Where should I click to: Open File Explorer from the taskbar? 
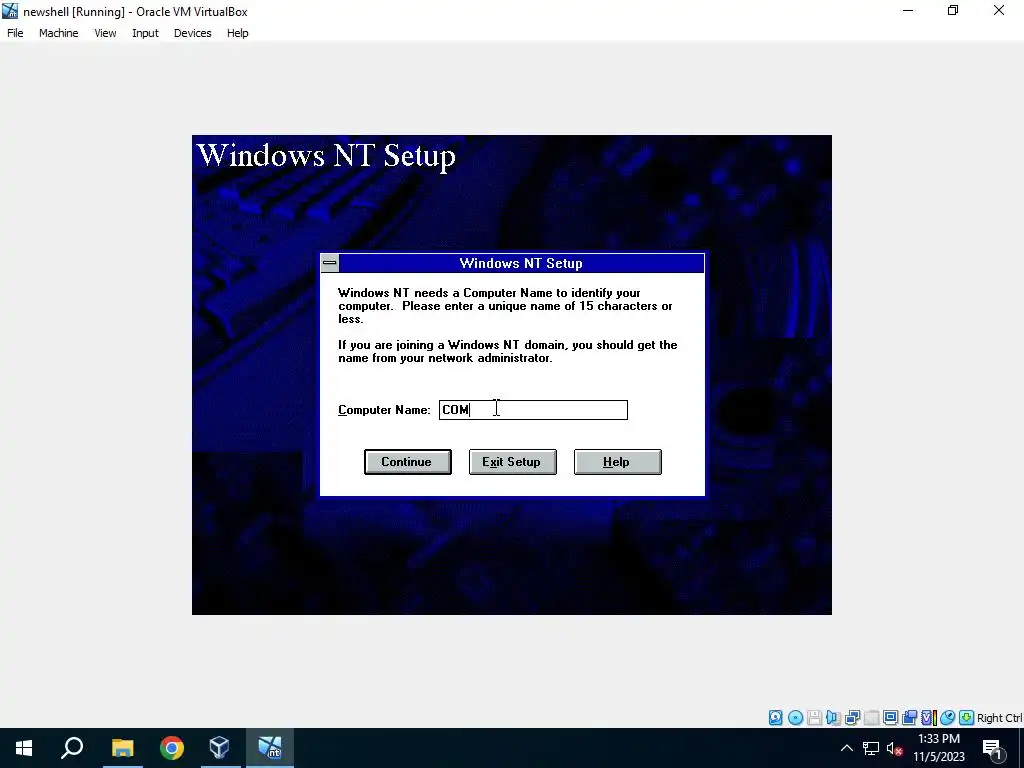pos(122,748)
